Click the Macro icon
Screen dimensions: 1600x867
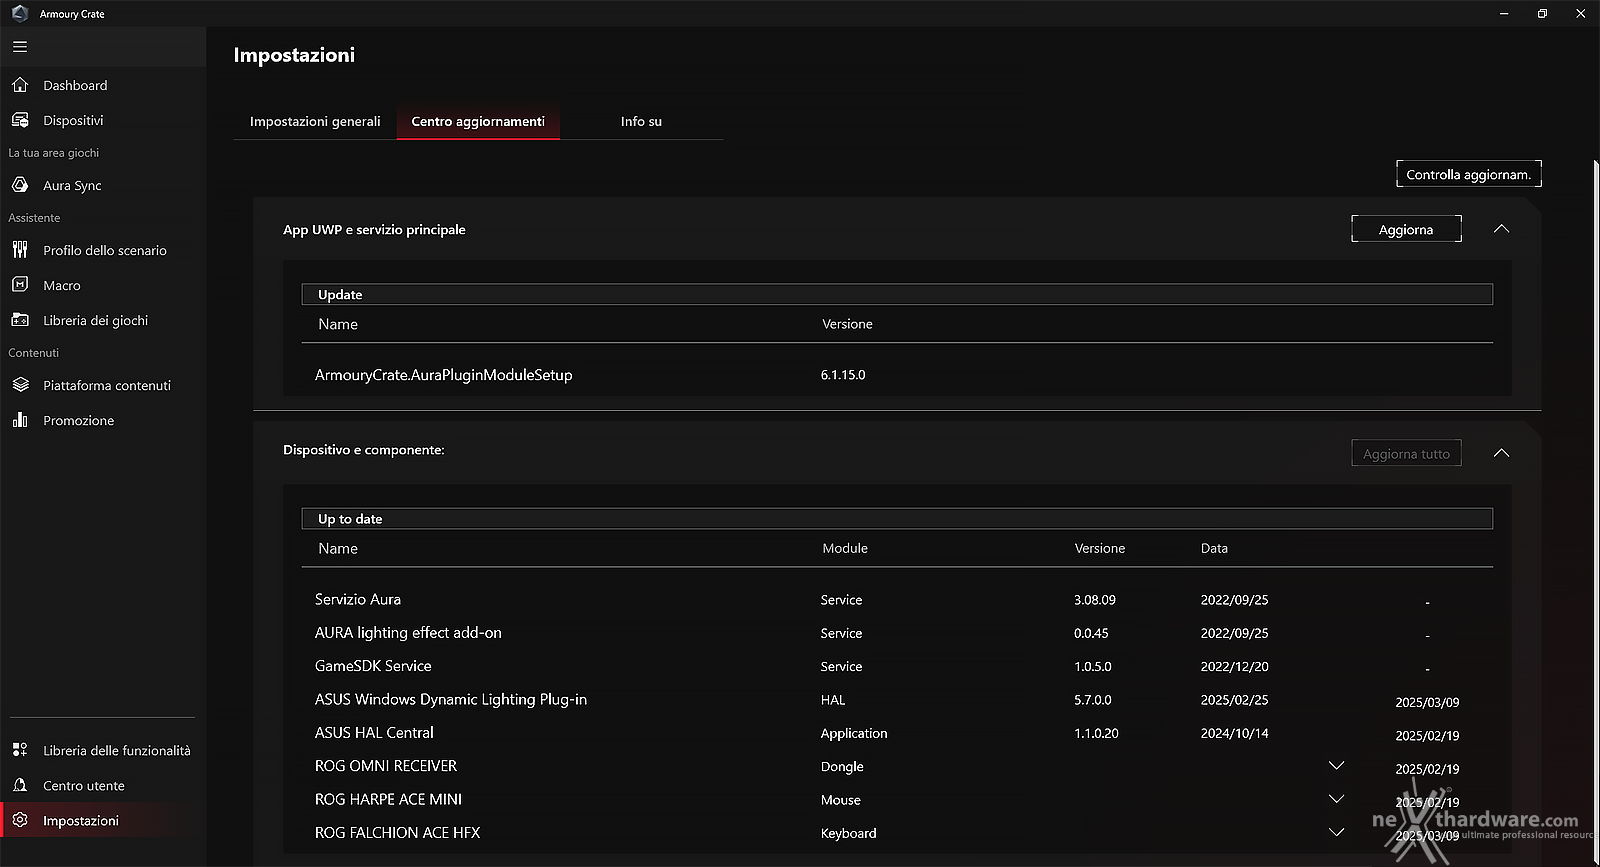point(20,285)
